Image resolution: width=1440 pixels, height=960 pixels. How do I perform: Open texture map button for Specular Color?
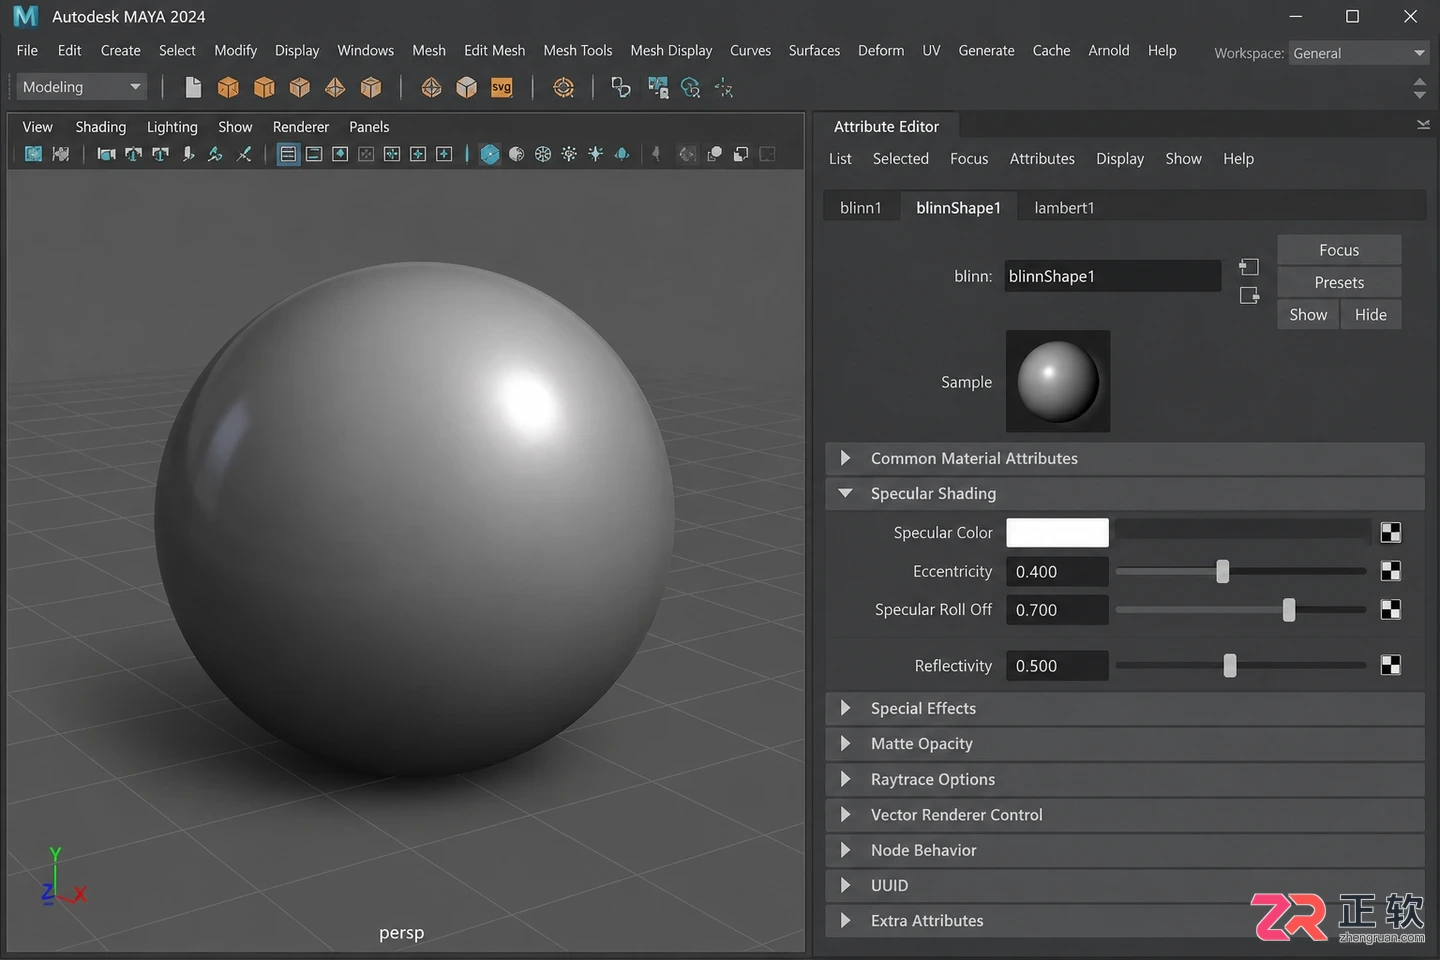tap(1390, 533)
